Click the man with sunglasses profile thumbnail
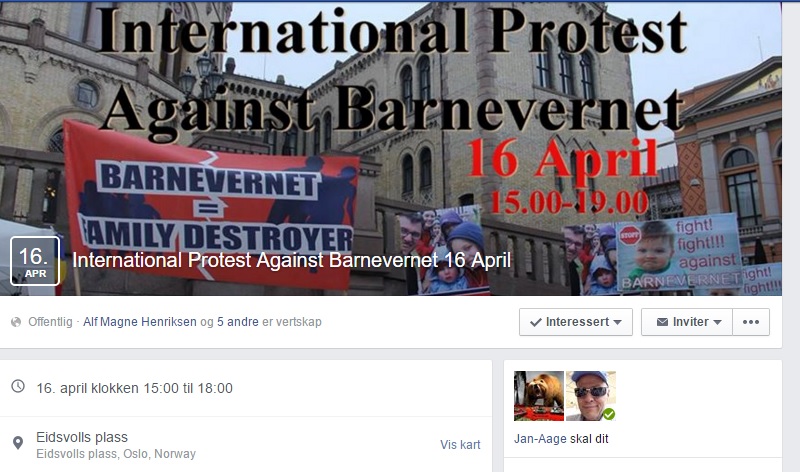 tap(591, 396)
